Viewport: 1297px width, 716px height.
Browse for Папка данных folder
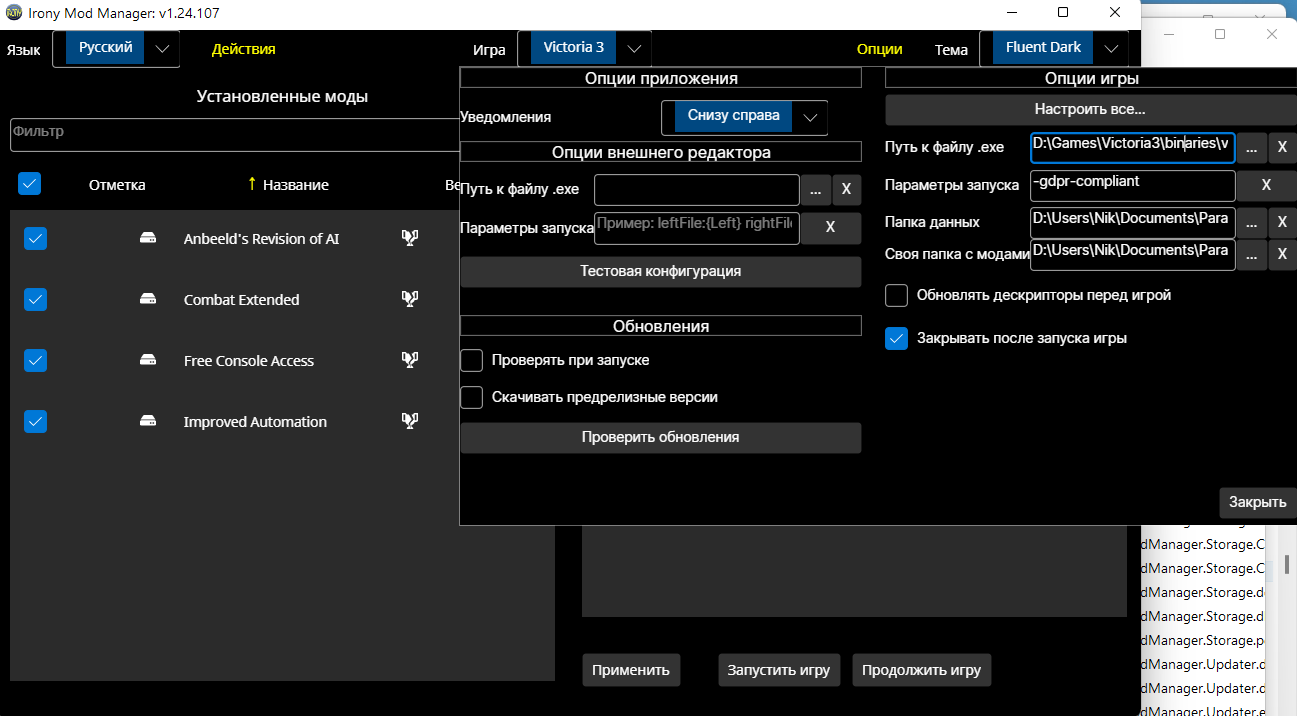(1252, 222)
